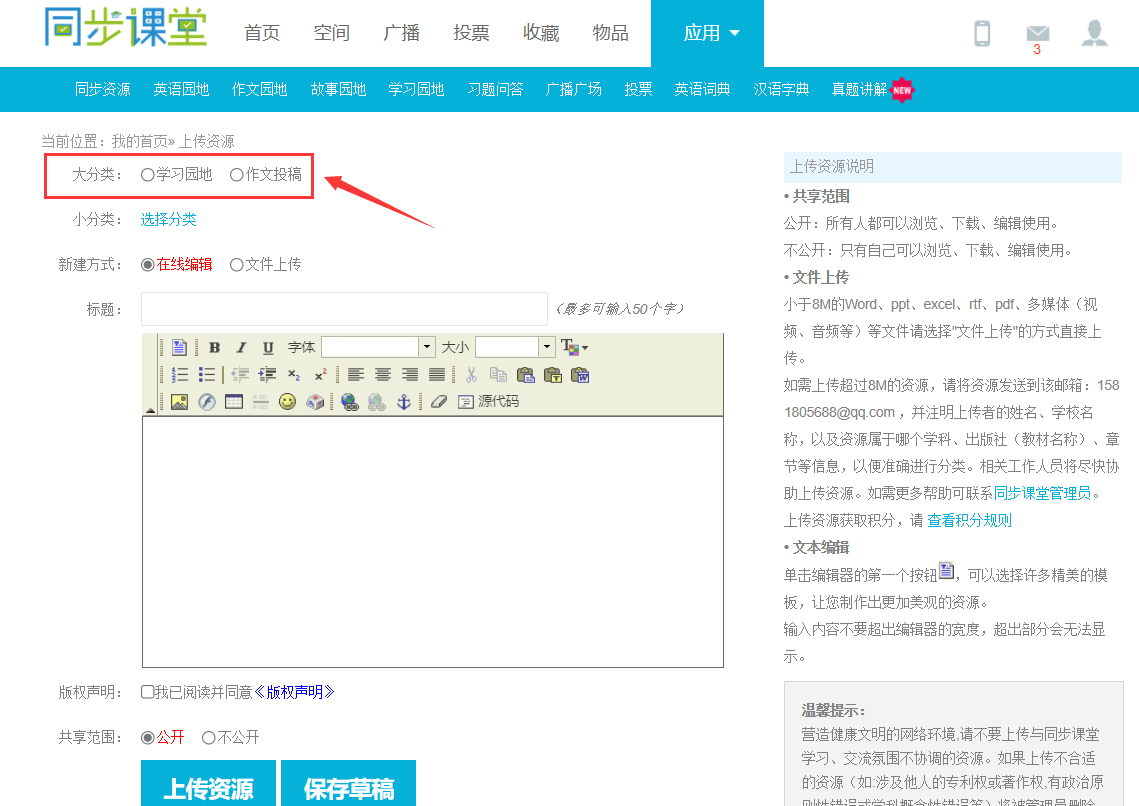The height and width of the screenshot is (806, 1139).
Task: Paste from Word icon
Action: pyautogui.click(x=580, y=375)
